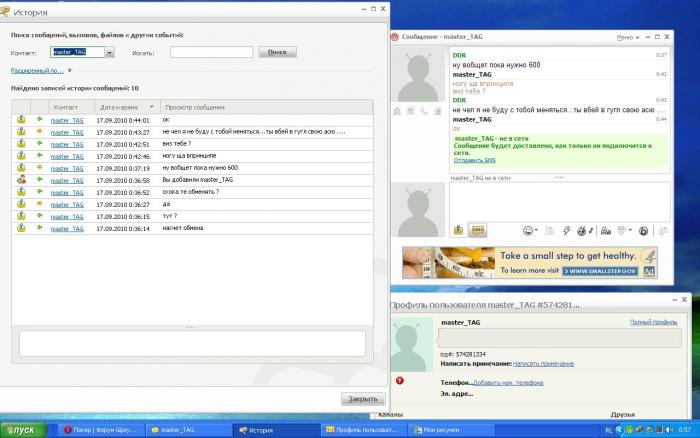Open the Отправить SMS link
The height and width of the screenshot is (438, 700).
tap(475, 160)
